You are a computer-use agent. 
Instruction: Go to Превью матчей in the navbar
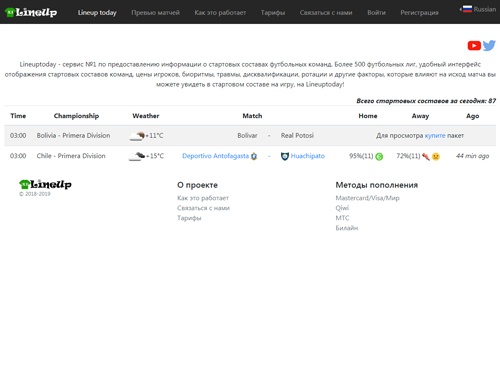tap(155, 13)
